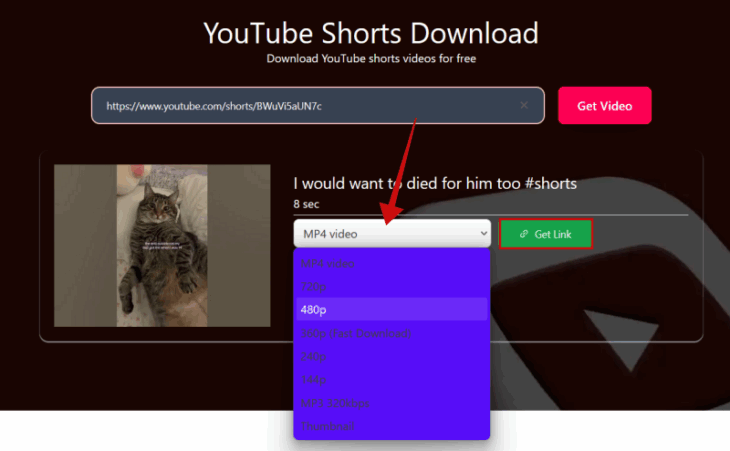Click the video title 'I would want to died for him too #shorts'

435,183
